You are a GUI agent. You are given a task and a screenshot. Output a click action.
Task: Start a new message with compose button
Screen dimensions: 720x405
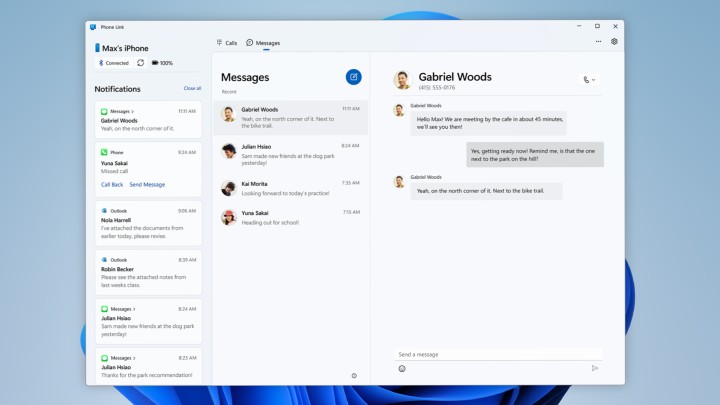(353, 77)
